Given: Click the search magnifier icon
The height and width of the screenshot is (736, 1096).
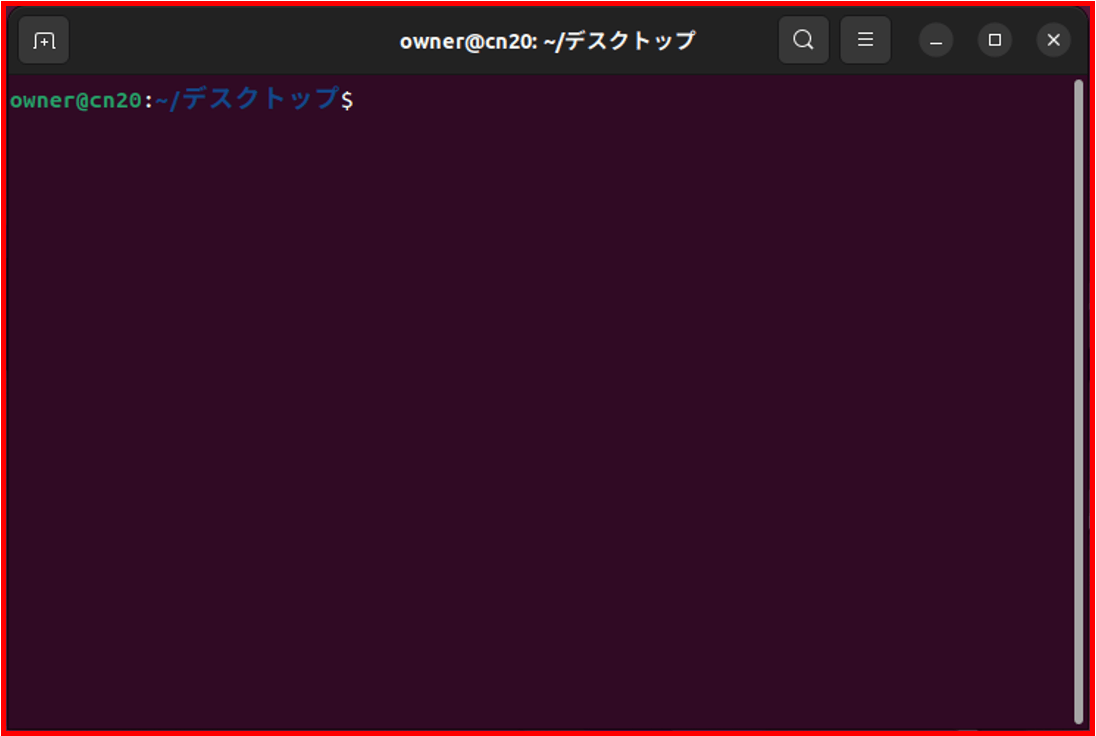Looking at the screenshot, I should [x=803, y=40].
